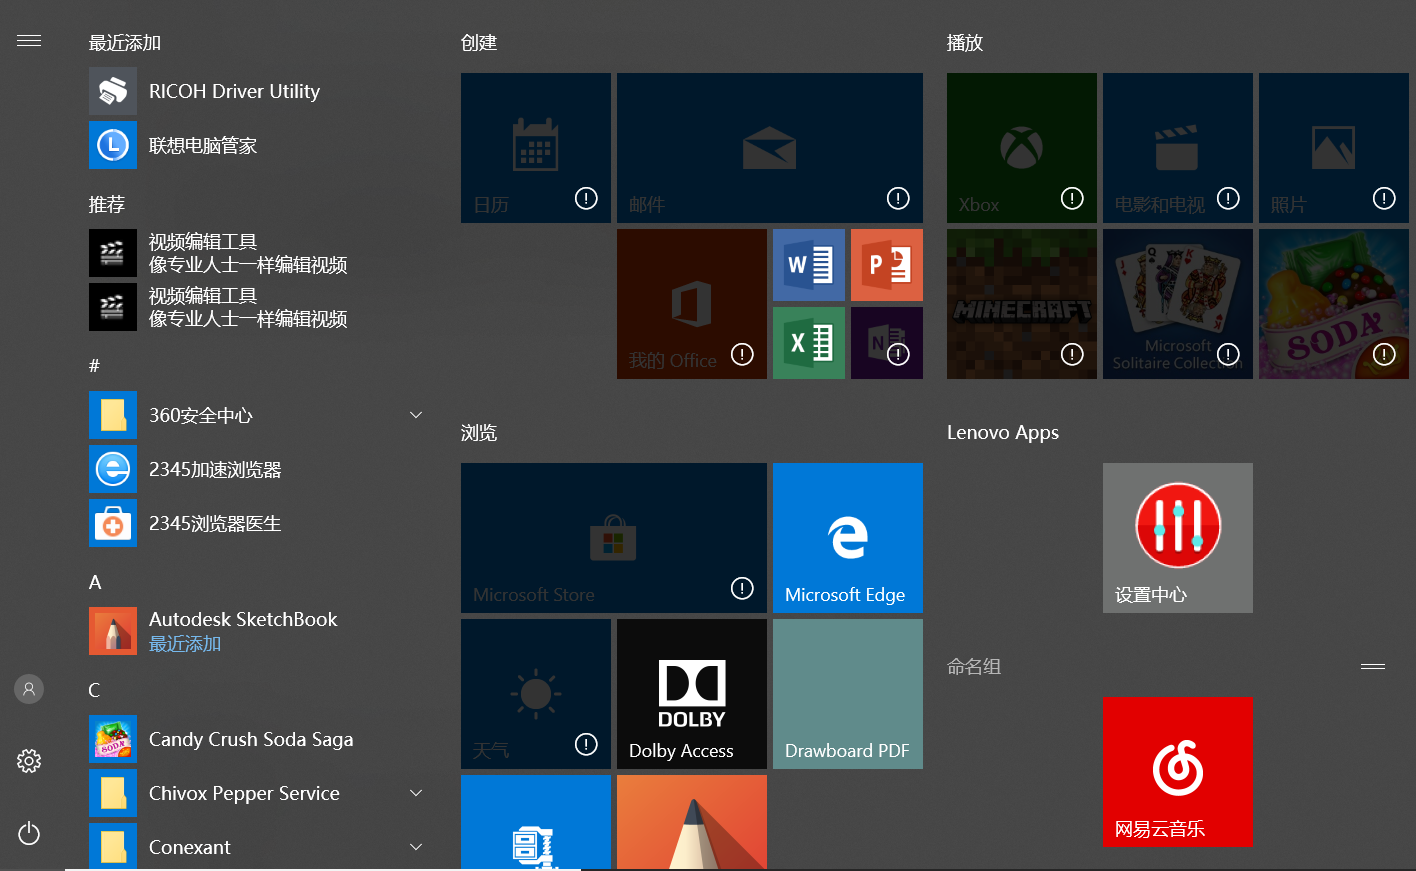The image size is (1416, 871).
Task: Click the A letter index header
Action: [95, 582]
